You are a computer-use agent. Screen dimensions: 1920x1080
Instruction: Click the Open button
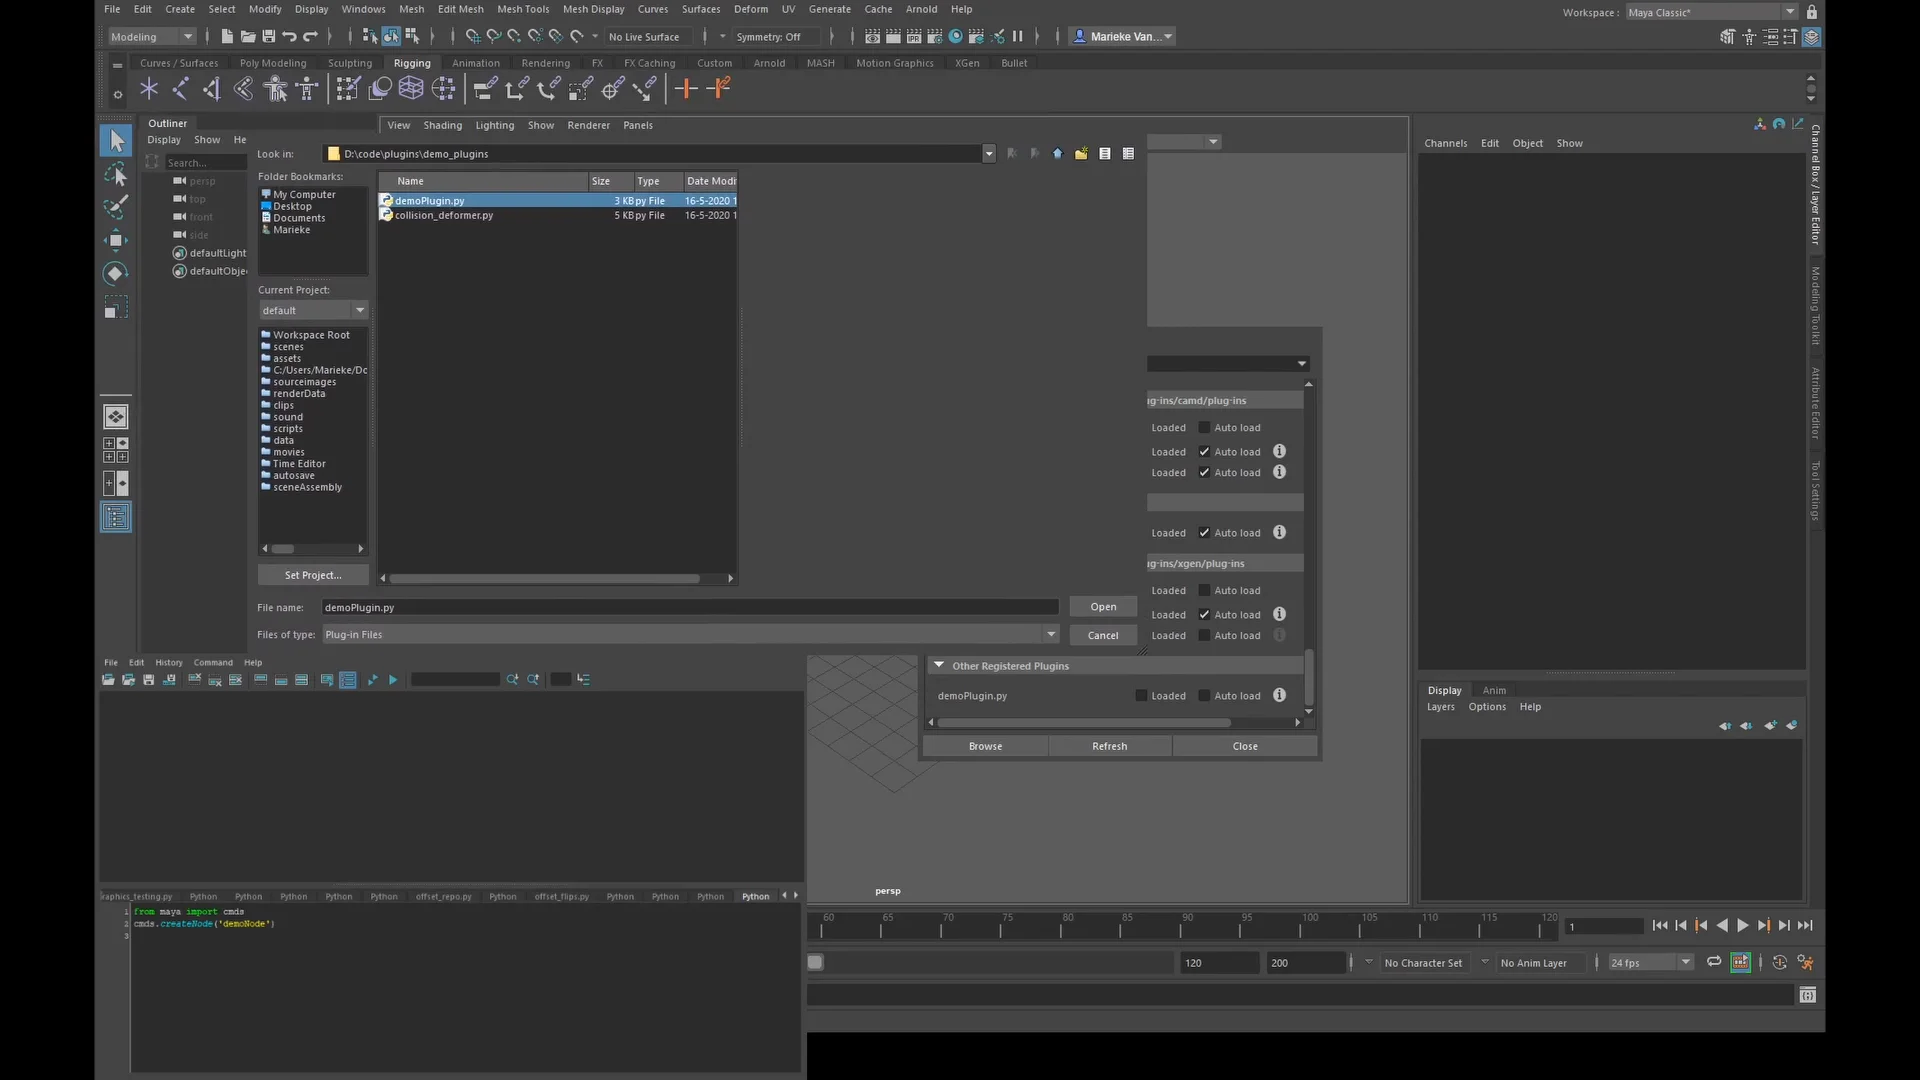tap(1103, 607)
